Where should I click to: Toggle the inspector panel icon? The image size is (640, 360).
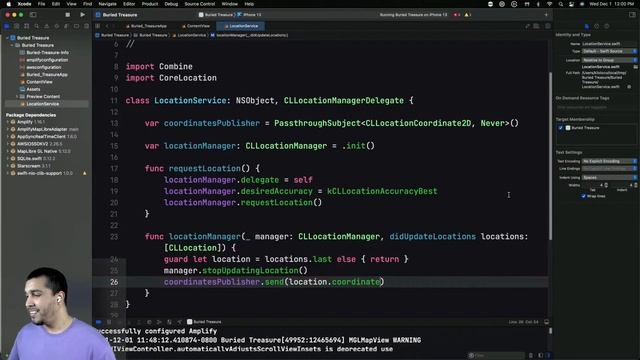(632, 15)
